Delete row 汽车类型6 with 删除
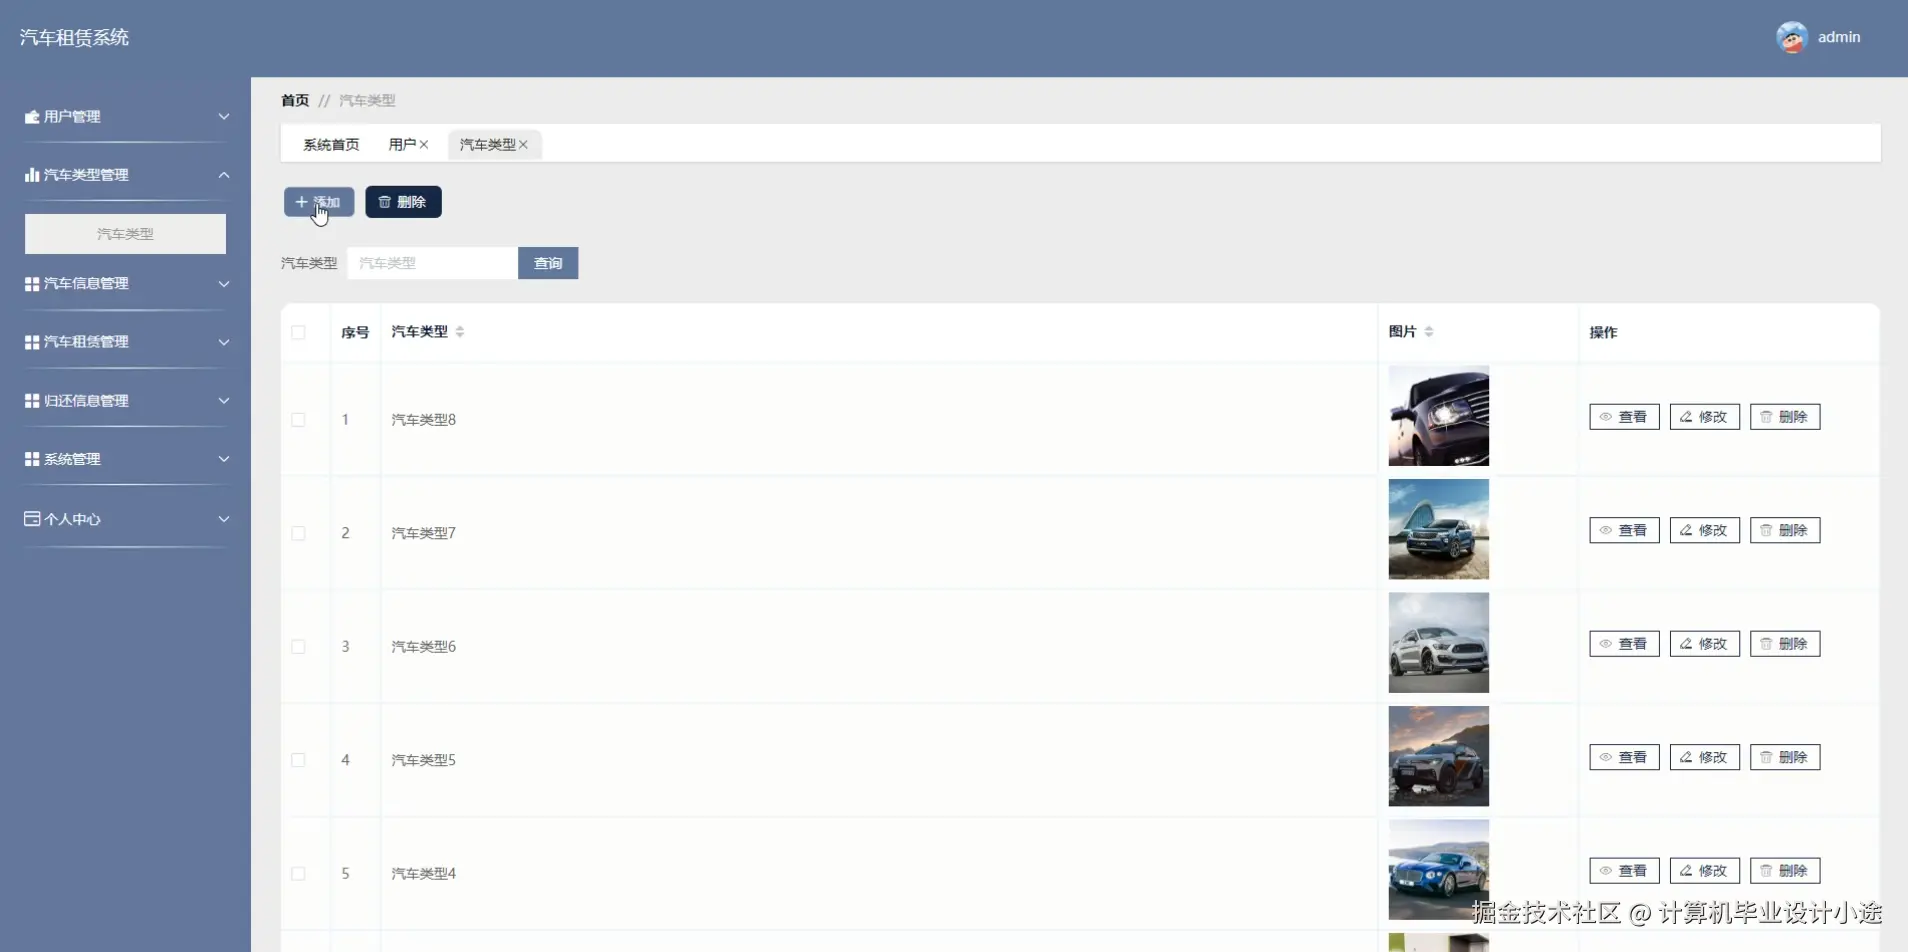Viewport: 1908px width, 952px height. click(x=1785, y=644)
